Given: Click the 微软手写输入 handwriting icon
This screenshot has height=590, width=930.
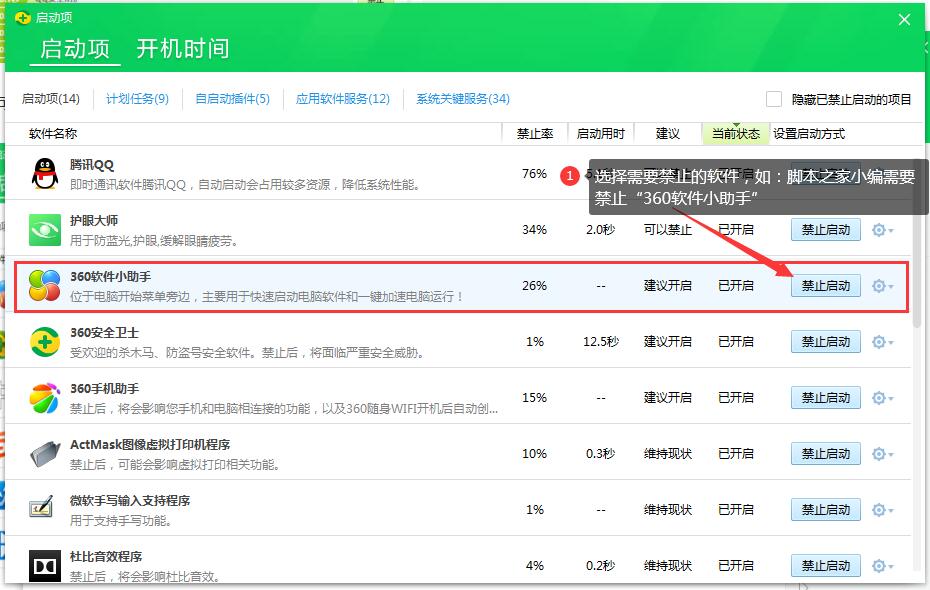Looking at the screenshot, I should coord(42,509).
